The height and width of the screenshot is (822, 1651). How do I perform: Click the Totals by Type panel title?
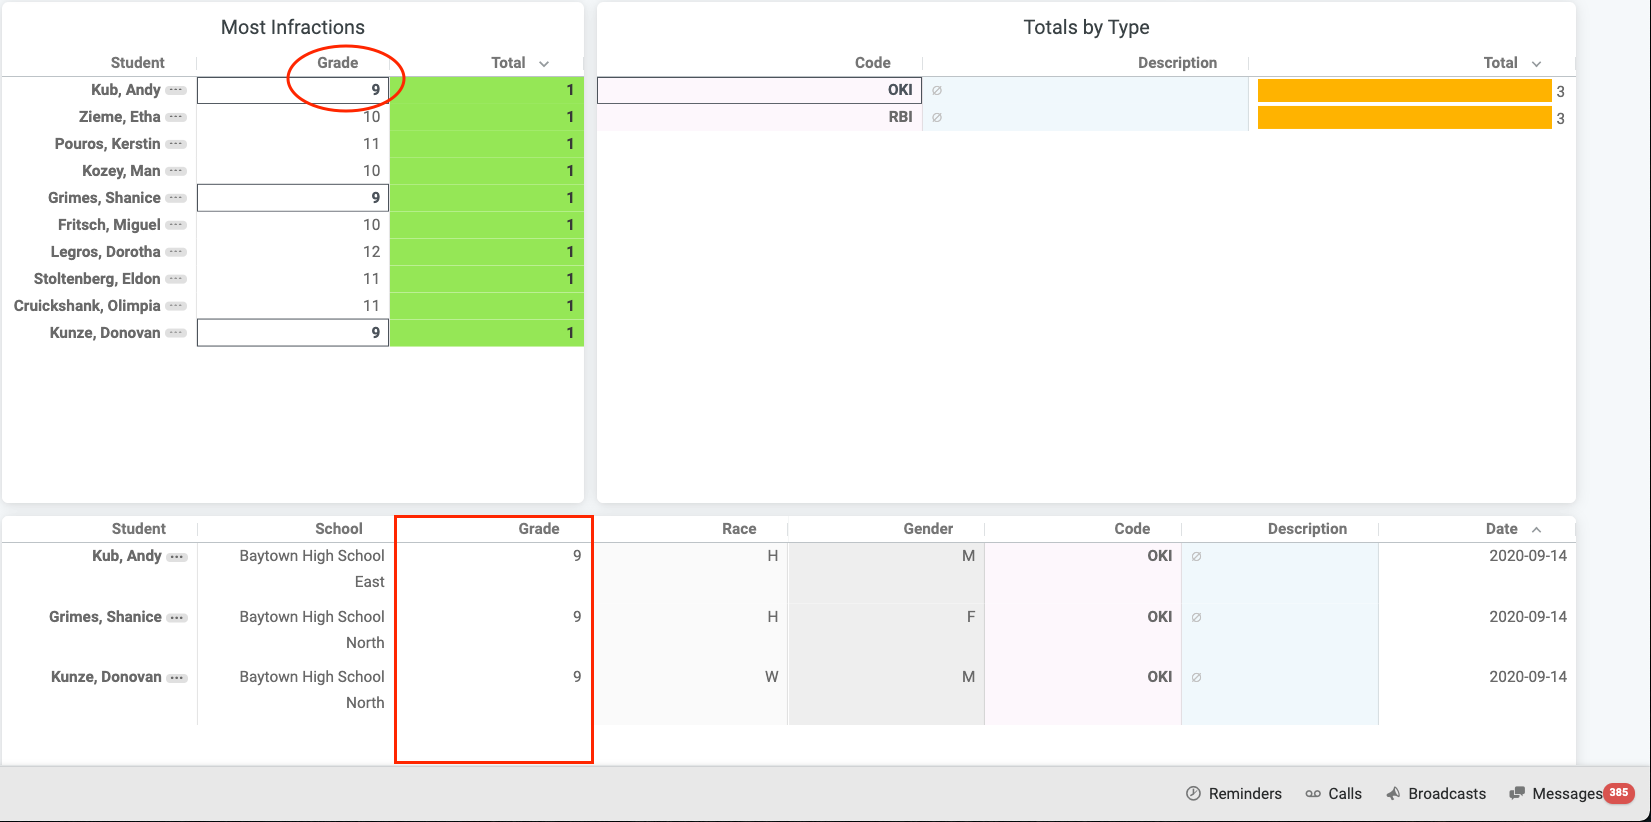[1086, 27]
